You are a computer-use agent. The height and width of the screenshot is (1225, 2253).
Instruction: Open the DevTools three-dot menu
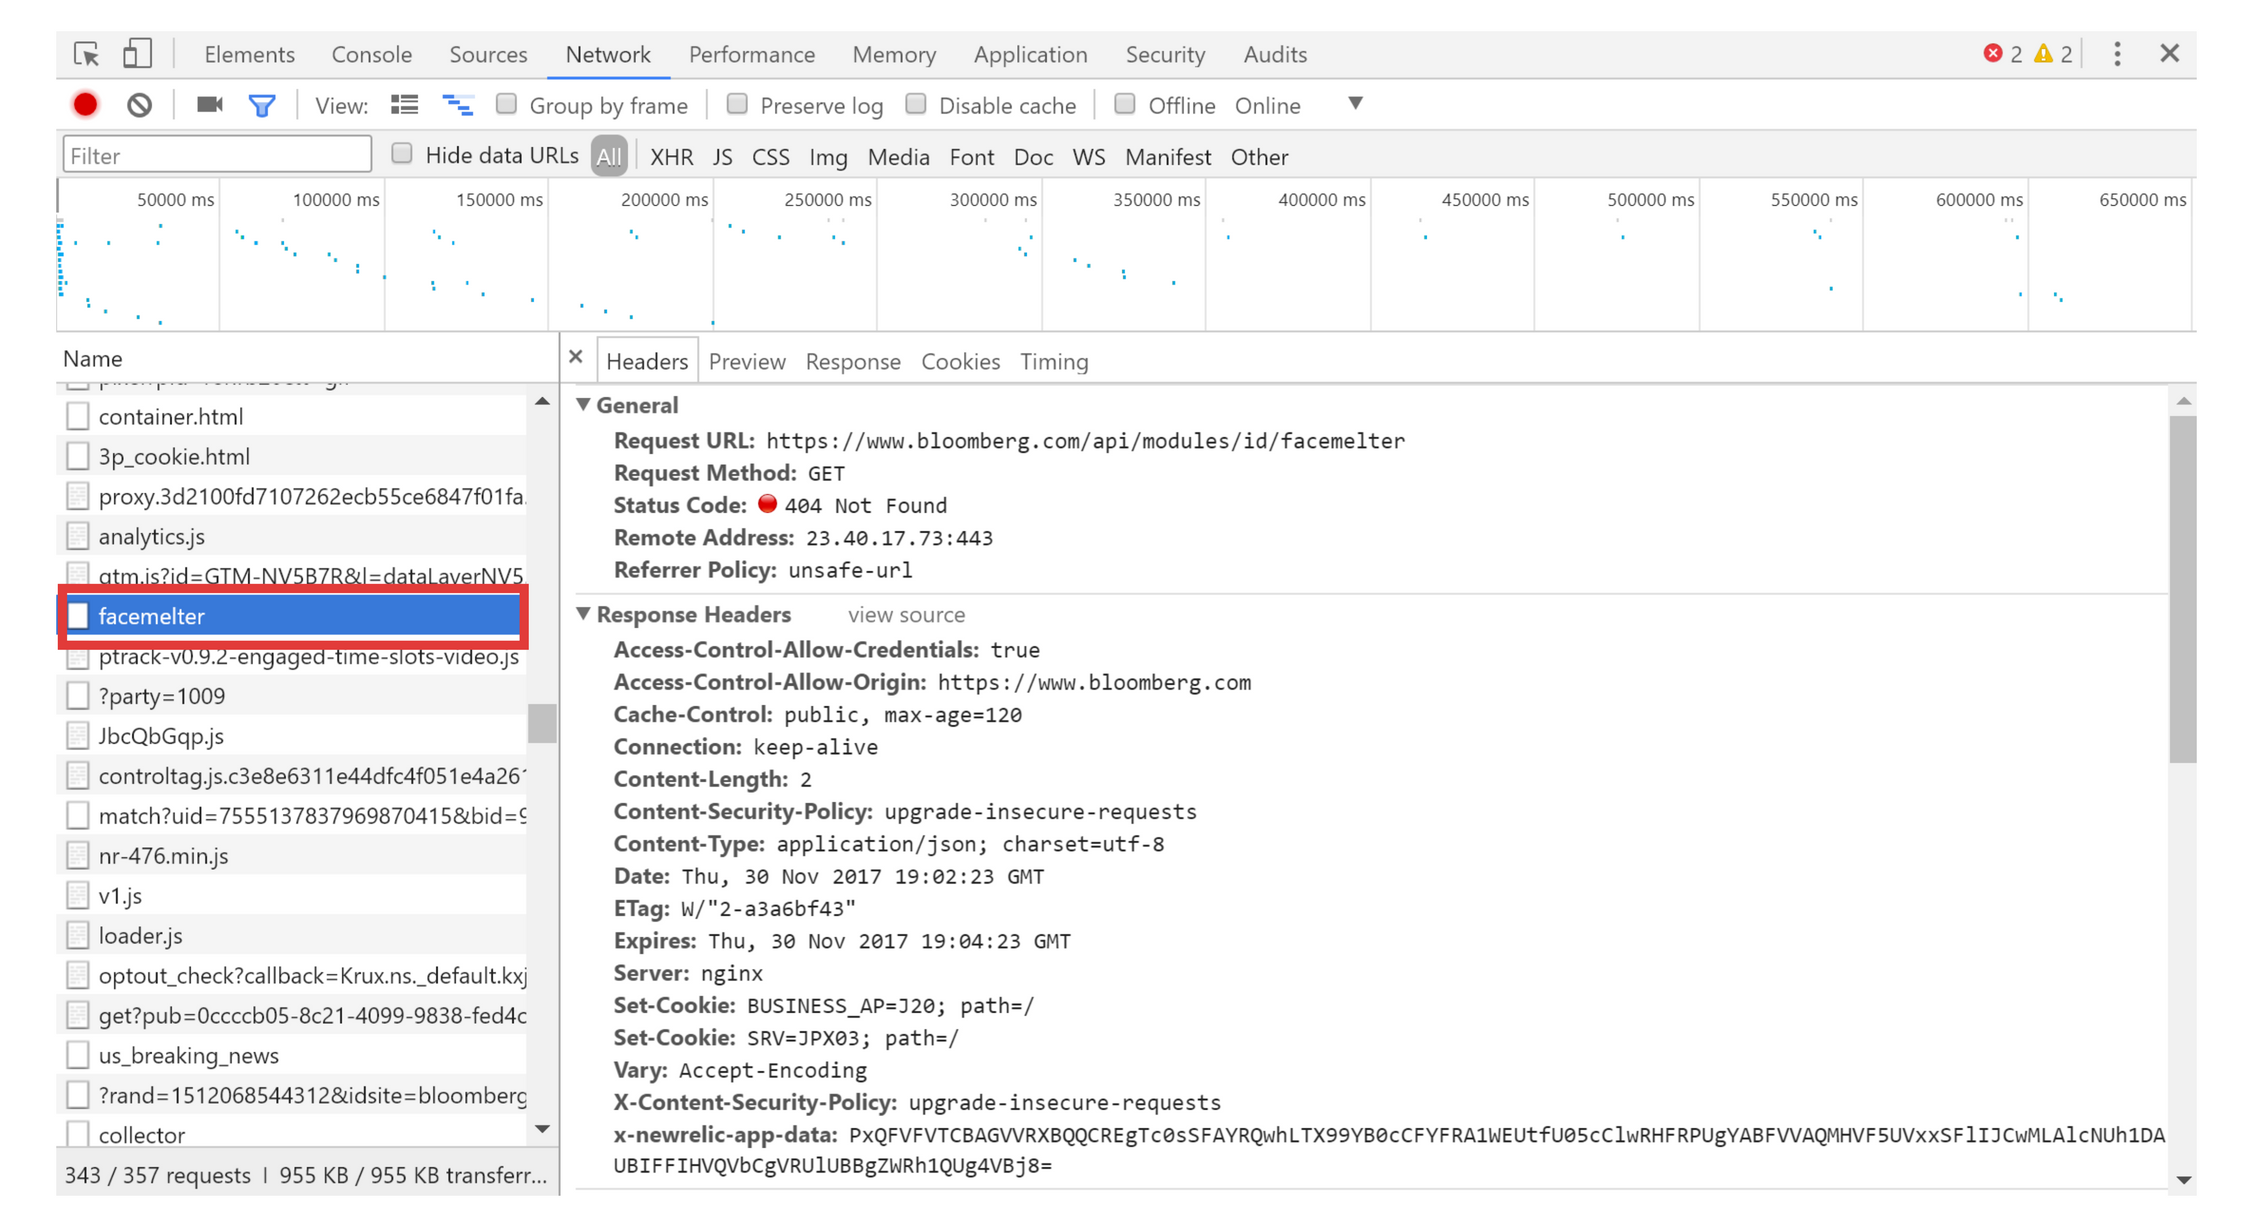tap(2117, 54)
